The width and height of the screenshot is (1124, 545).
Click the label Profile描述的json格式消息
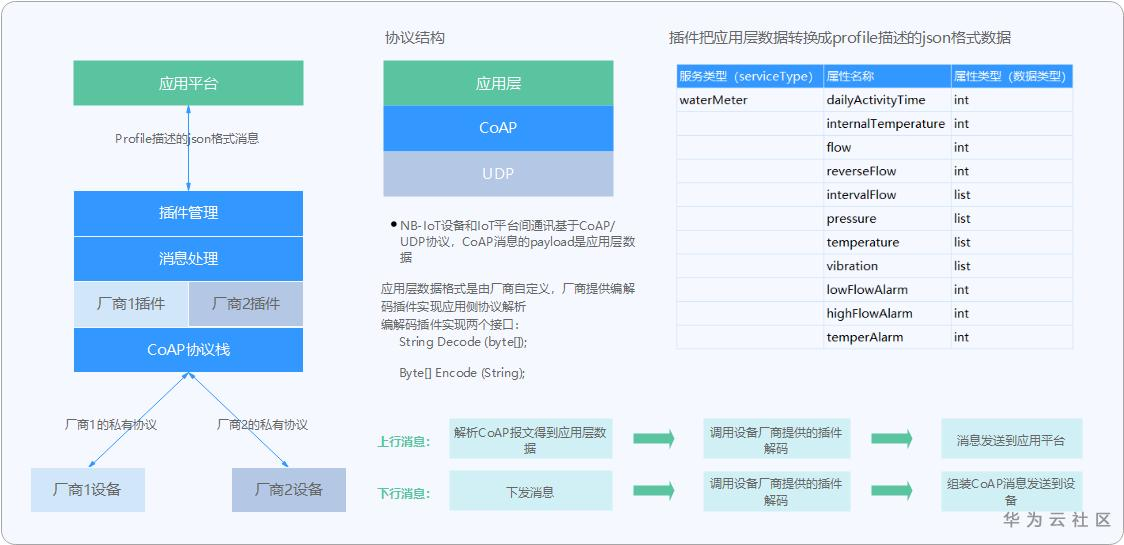(187, 139)
